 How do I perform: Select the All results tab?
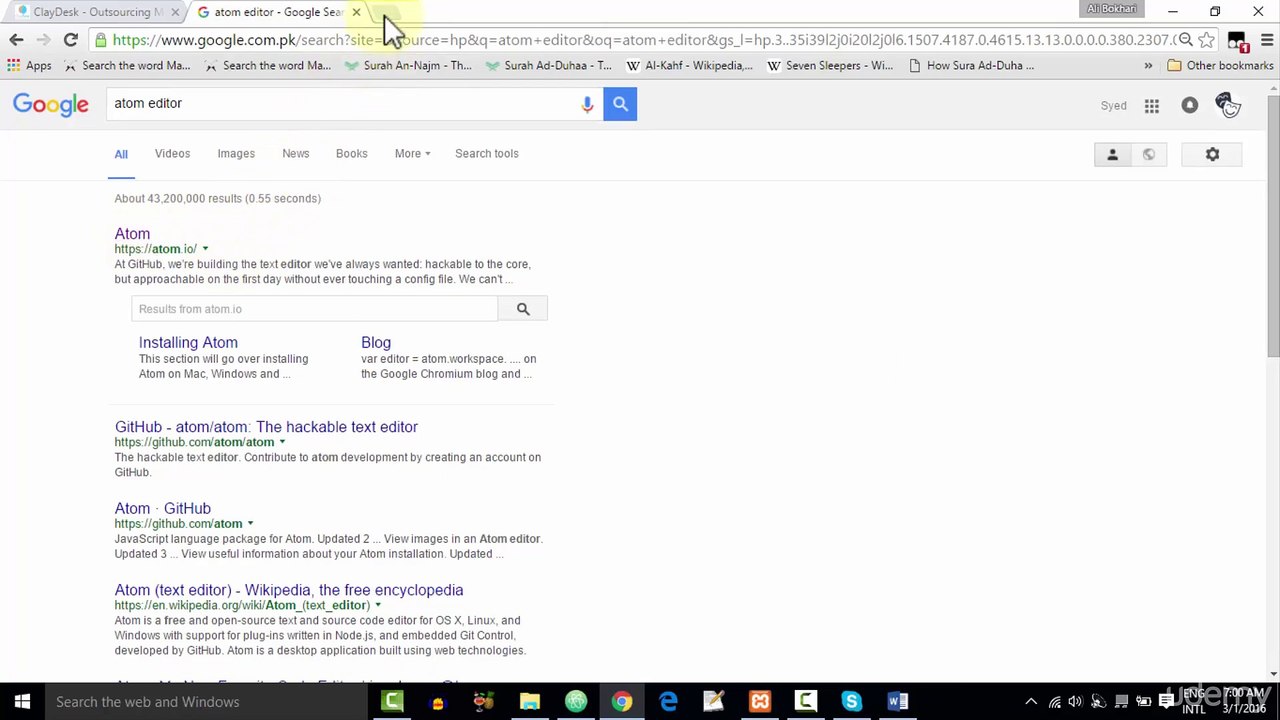click(x=121, y=154)
